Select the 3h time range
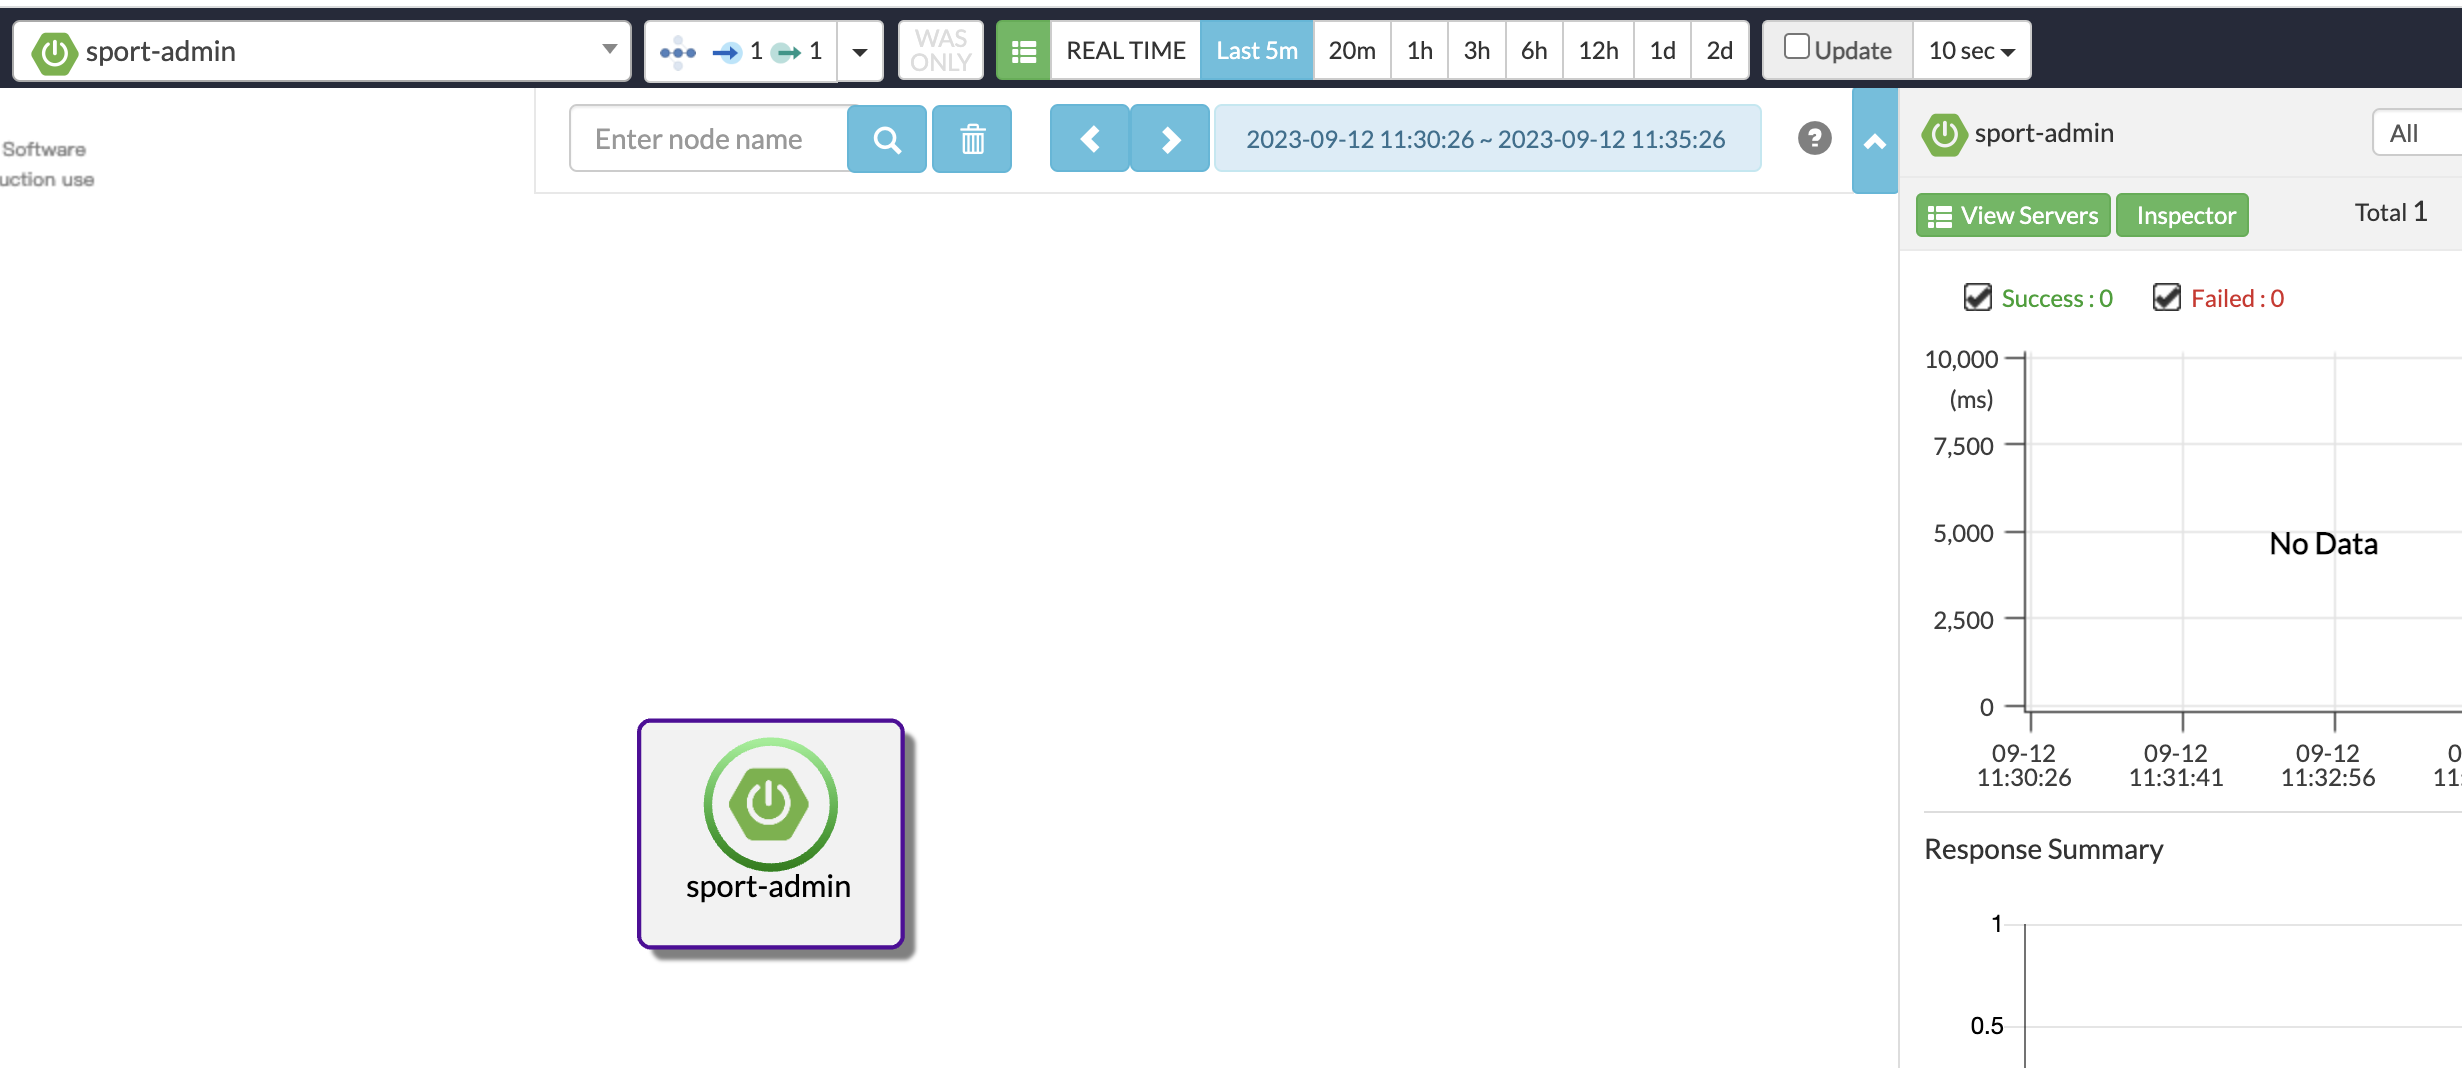Image resolution: width=2462 pixels, height=1068 pixels. (1476, 51)
